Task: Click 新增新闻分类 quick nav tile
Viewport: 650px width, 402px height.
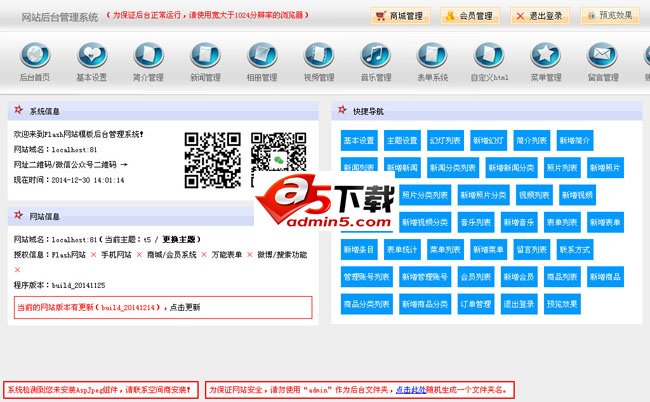Action: point(512,168)
